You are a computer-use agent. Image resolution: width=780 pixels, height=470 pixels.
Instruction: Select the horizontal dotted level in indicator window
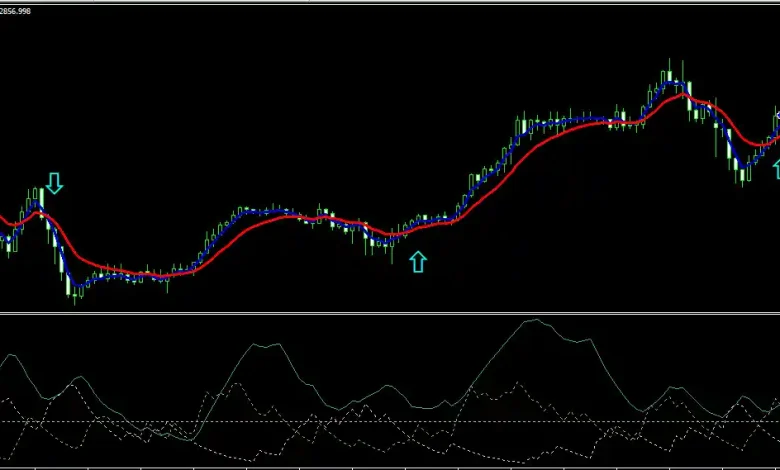point(390,422)
